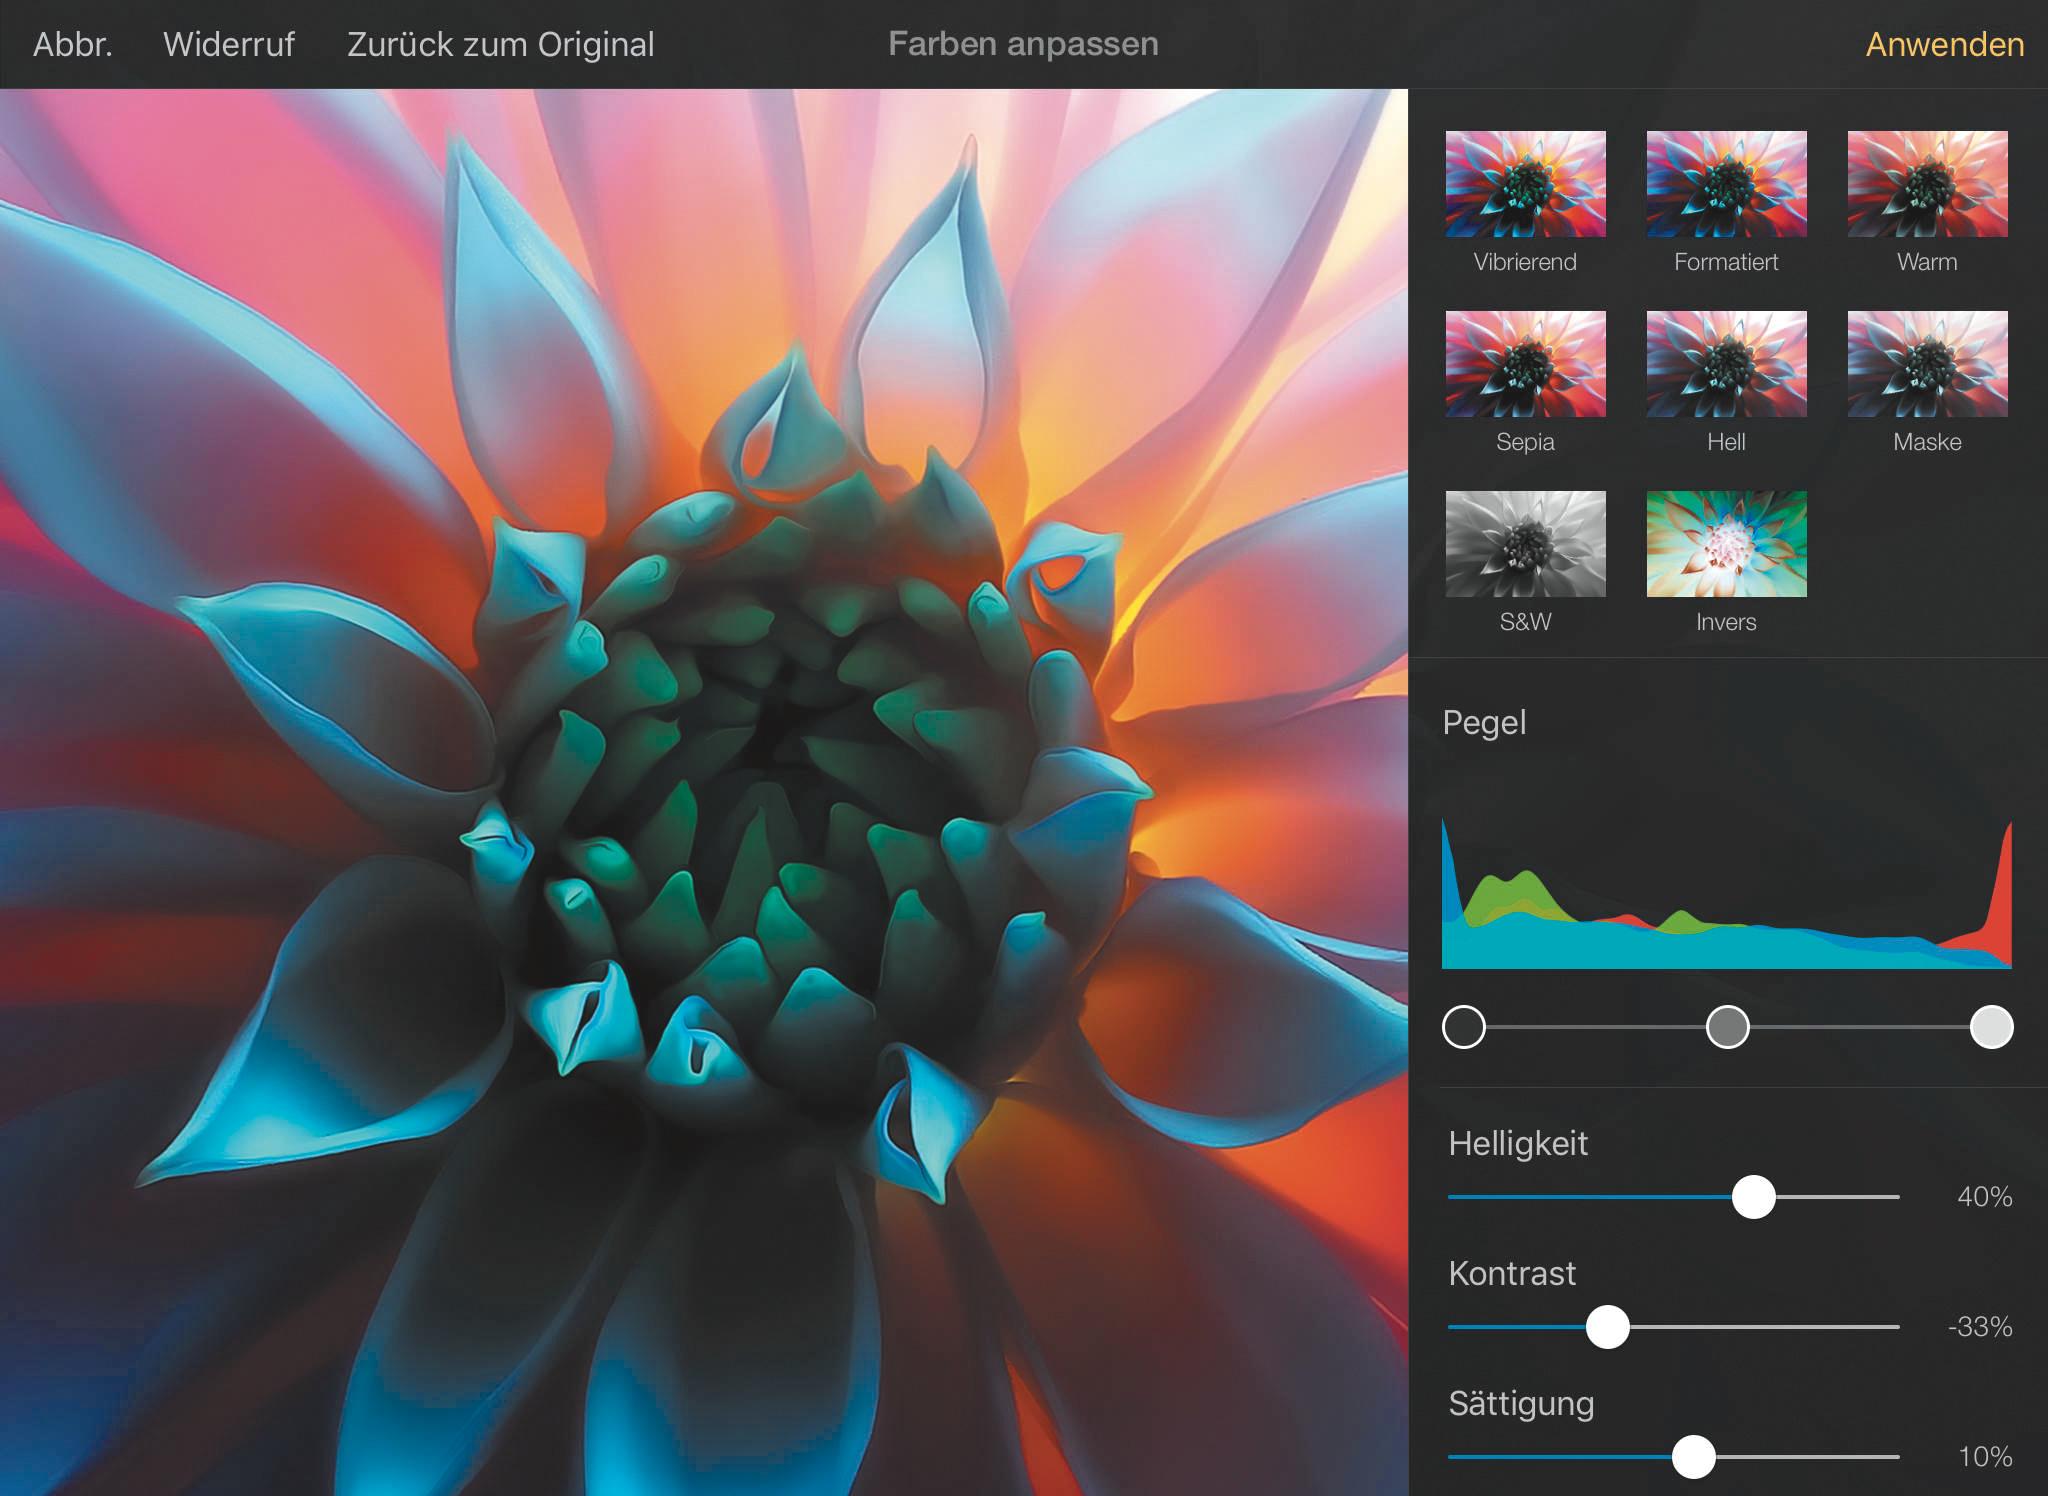Viewport: 2048px width, 1496px height.
Task: Tap the Widerruf undo button
Action: click(x=228, y=45)
